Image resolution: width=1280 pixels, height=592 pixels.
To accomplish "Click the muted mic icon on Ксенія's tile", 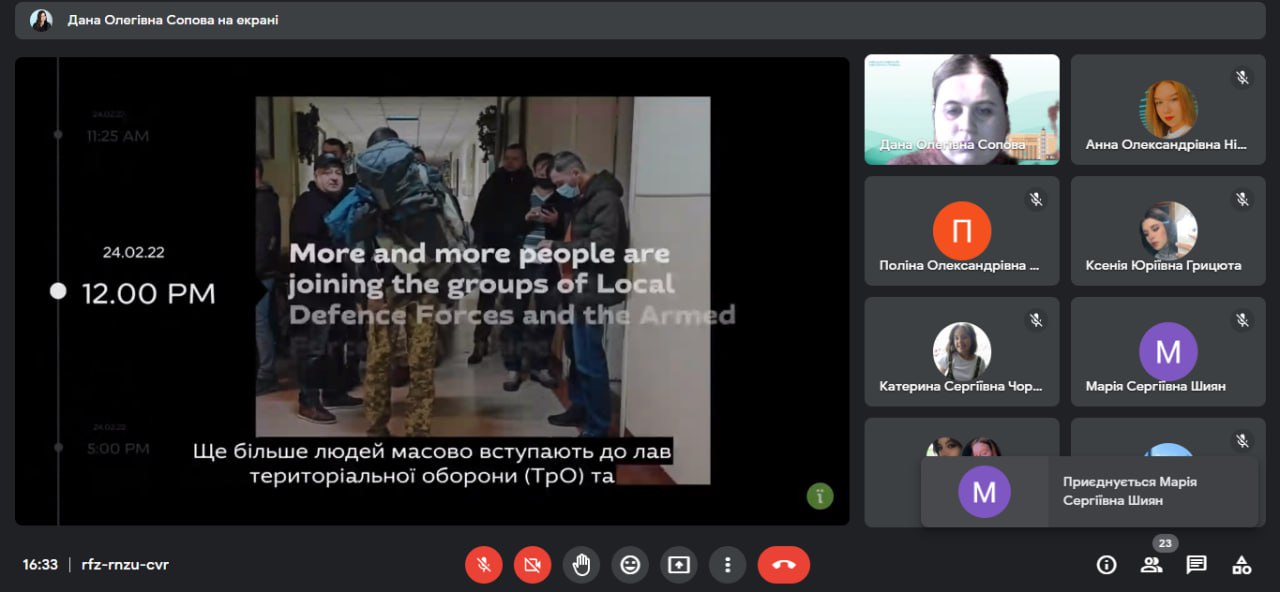I will pos(1242,200).
